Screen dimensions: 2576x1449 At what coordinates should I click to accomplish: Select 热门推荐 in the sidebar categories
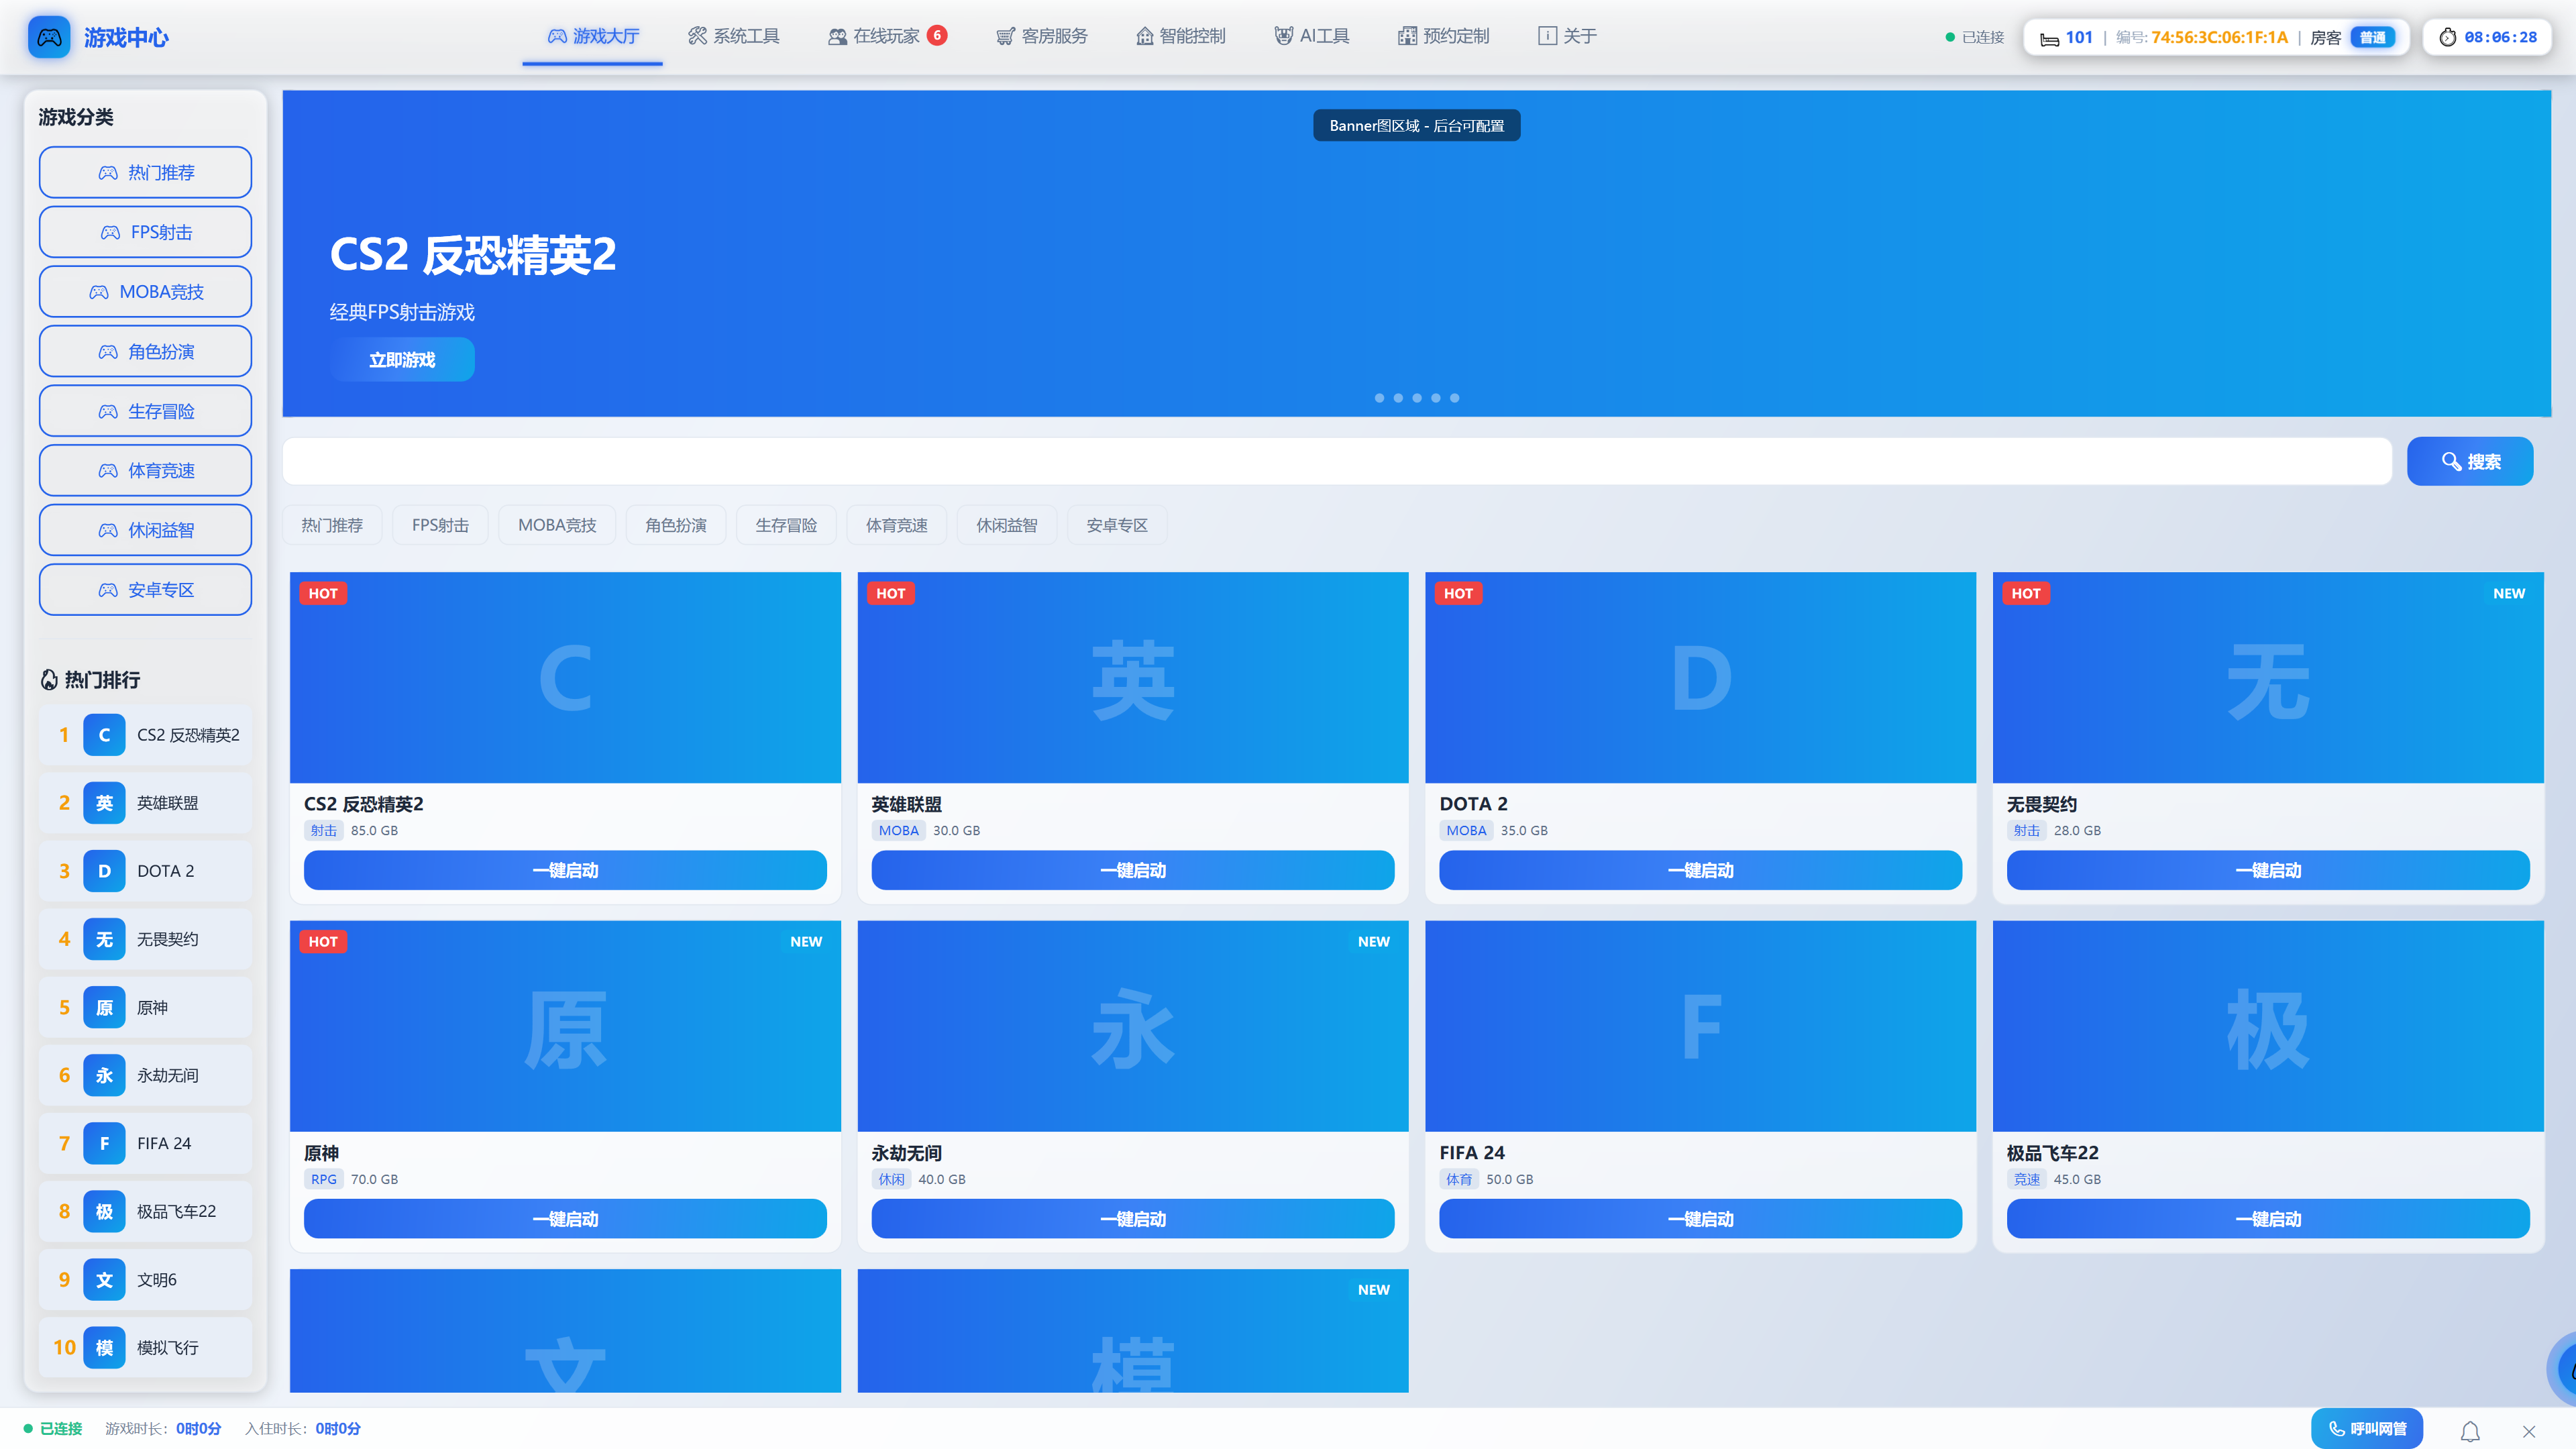[145, 173]
